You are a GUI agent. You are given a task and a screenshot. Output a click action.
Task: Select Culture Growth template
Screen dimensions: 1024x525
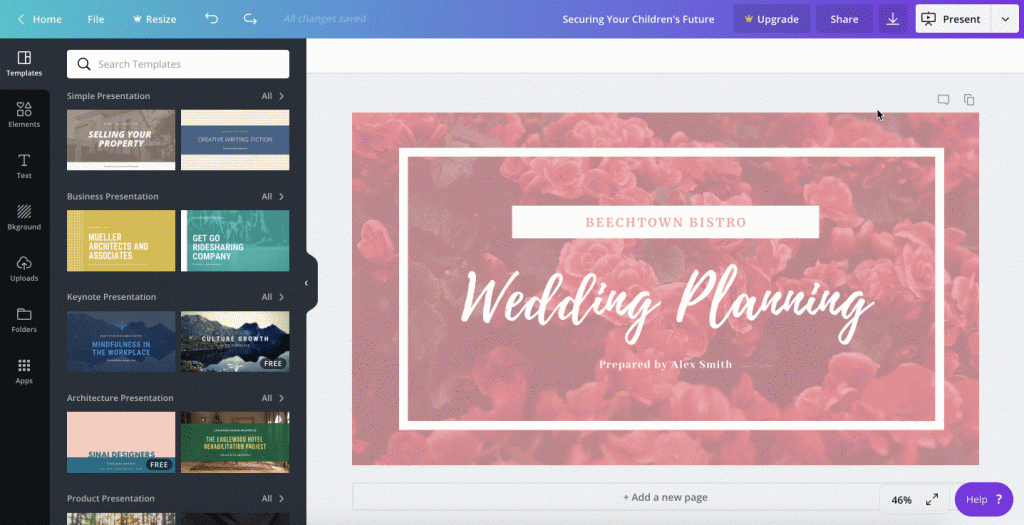coord(235,342)
